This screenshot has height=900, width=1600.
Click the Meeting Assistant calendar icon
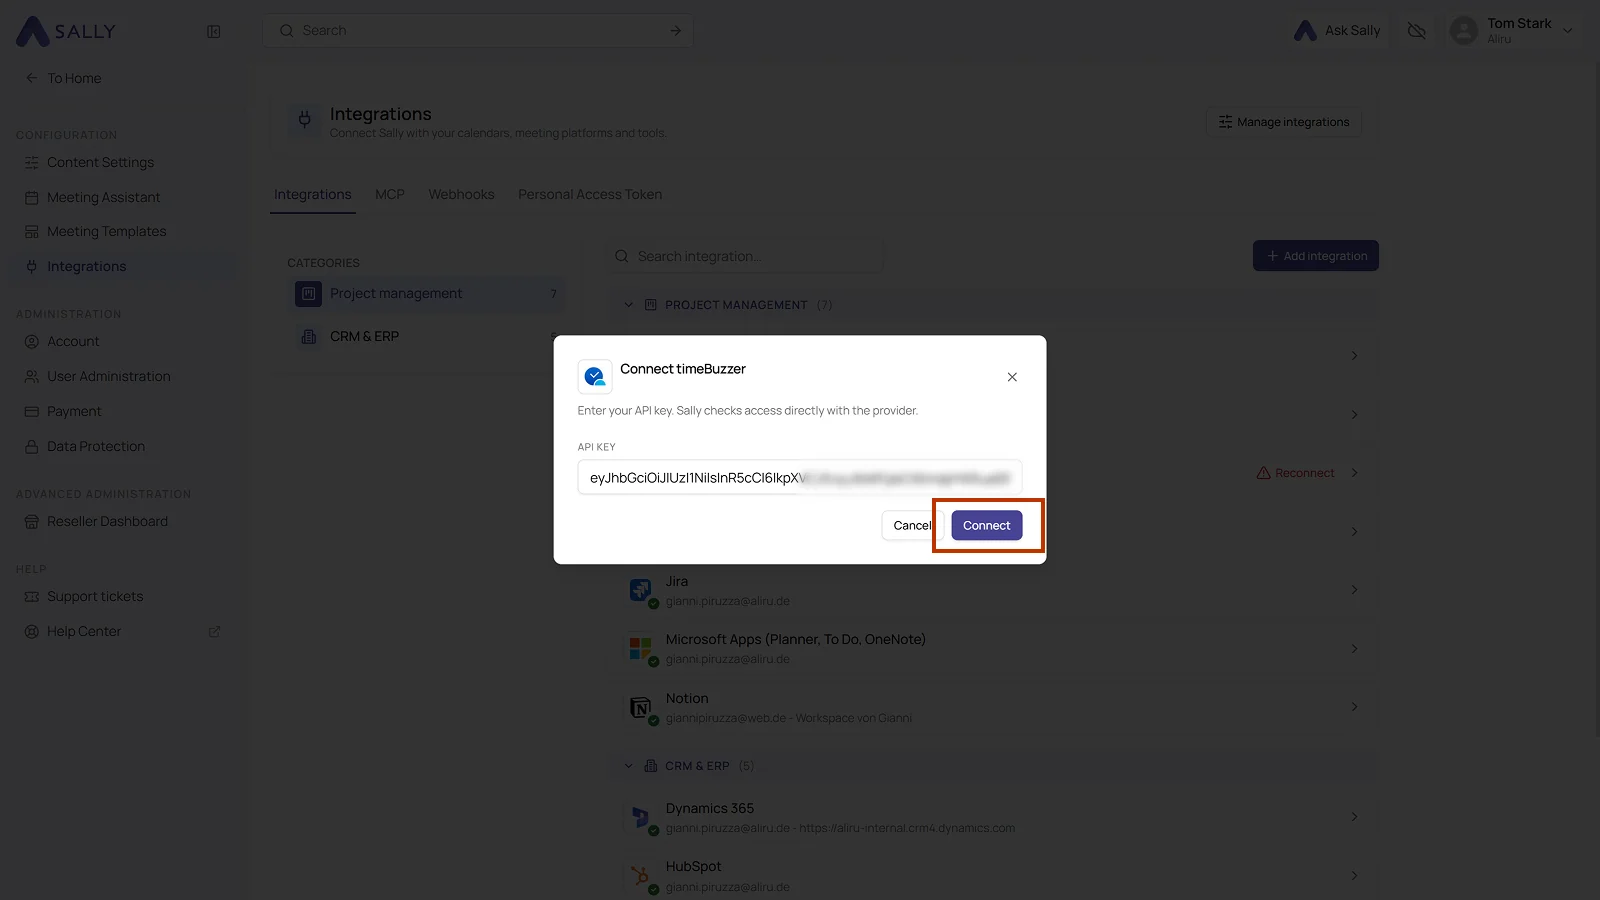31,197
